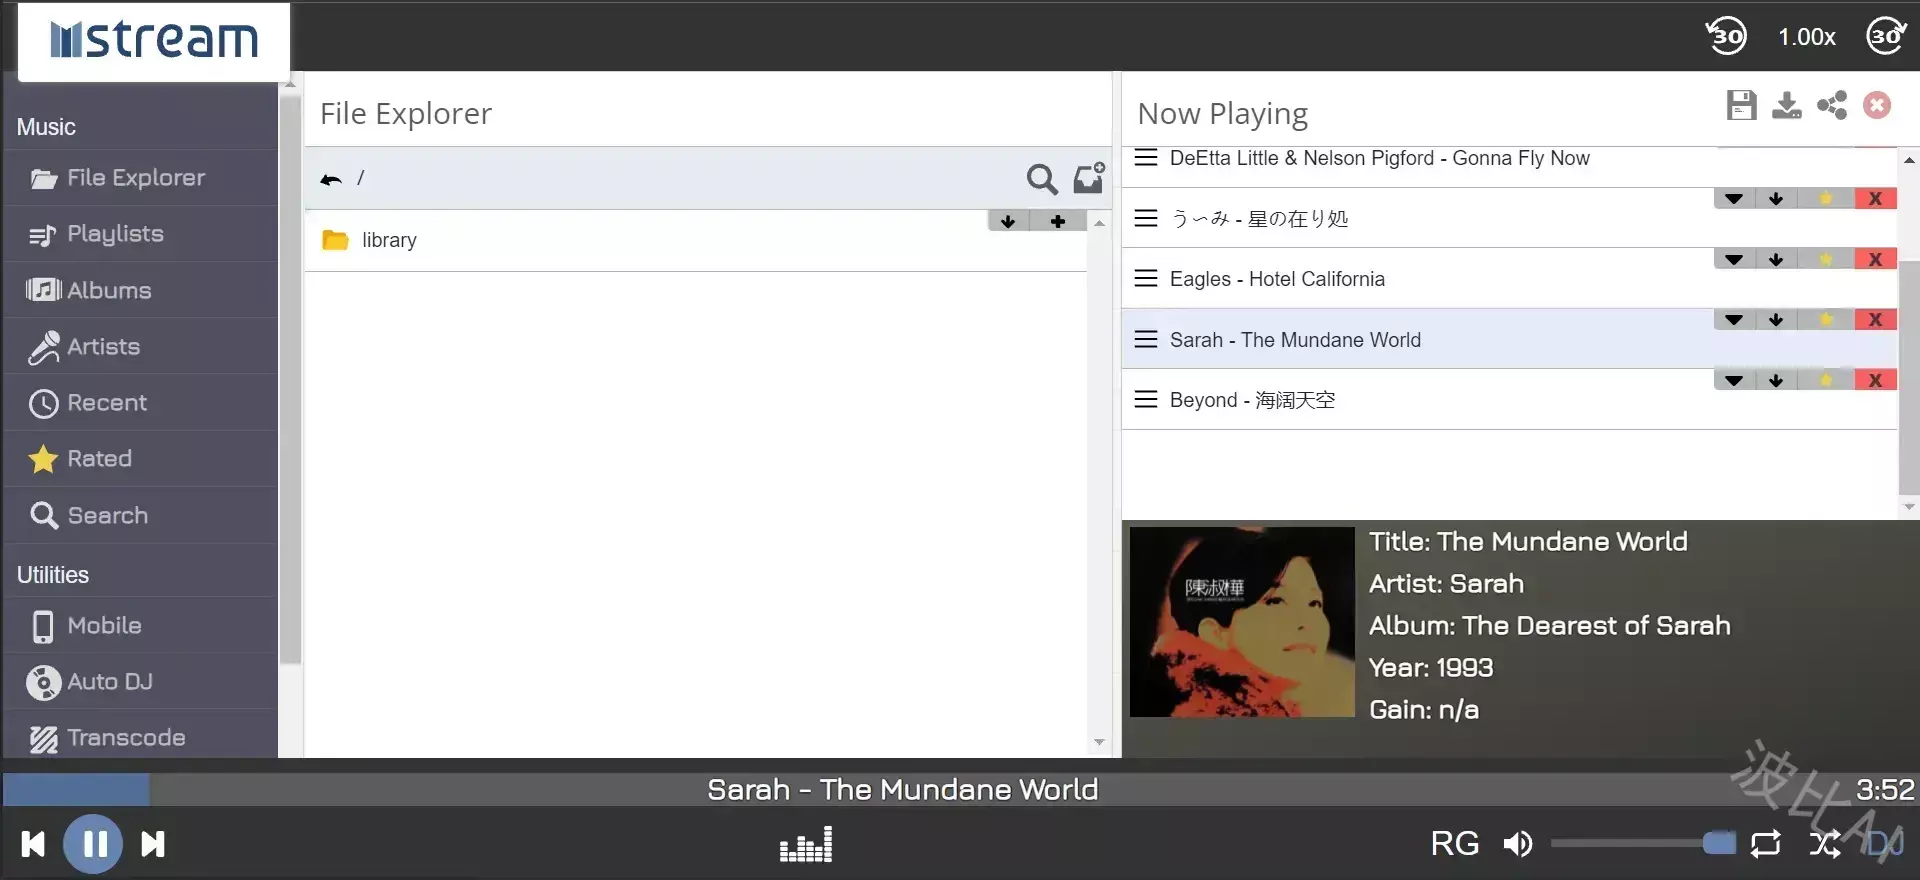The image size is (1920, 880).
Task: Toggle ReplayGain with the RG button
Action: (x=1455, y=844)
